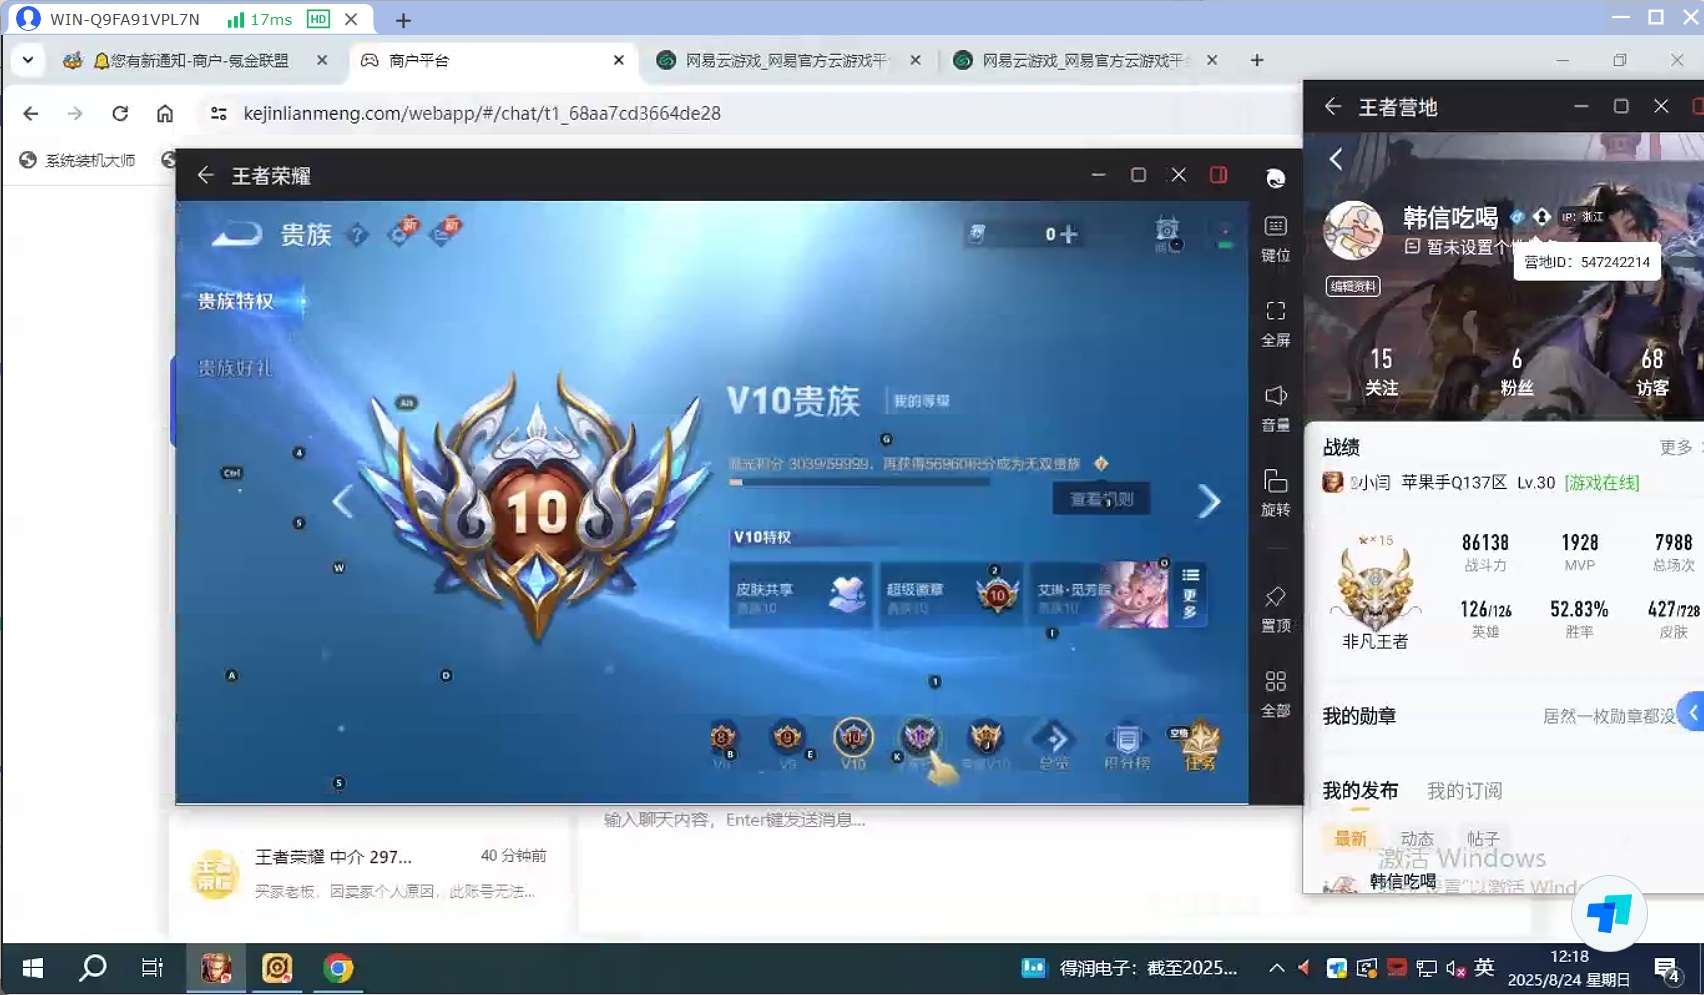Show previous noble level with left arrow
This screenshot has height=995, width=1704.
pos(343,501)
